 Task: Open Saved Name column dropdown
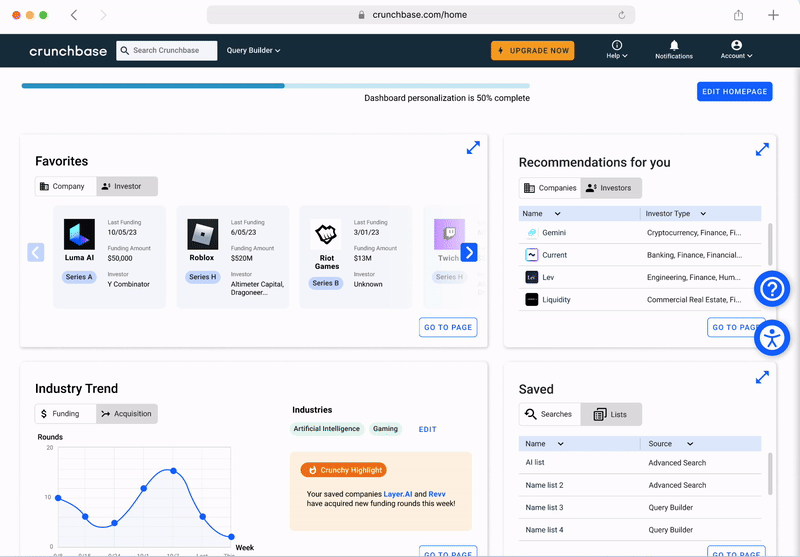click(x=560, y=444)
